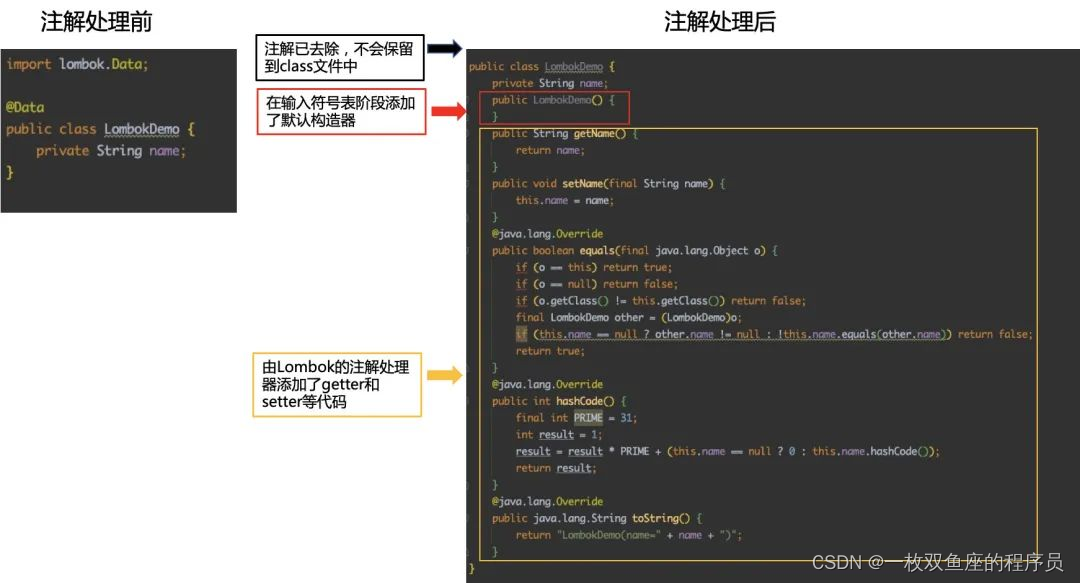Select the 'import lombok.Data;' code line

(77, 64)
